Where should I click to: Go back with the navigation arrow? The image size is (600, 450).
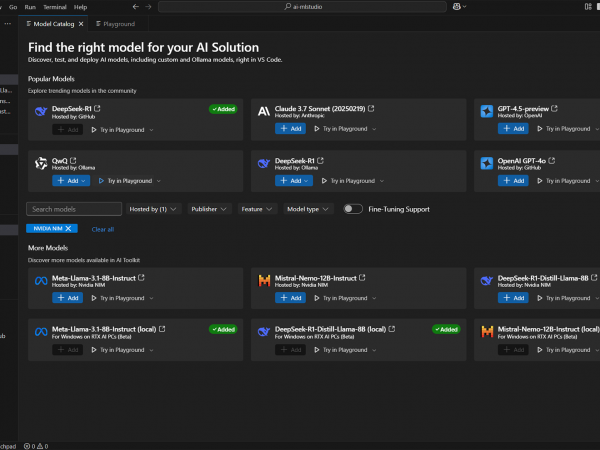pyautogui.click(x=135, y=7)
